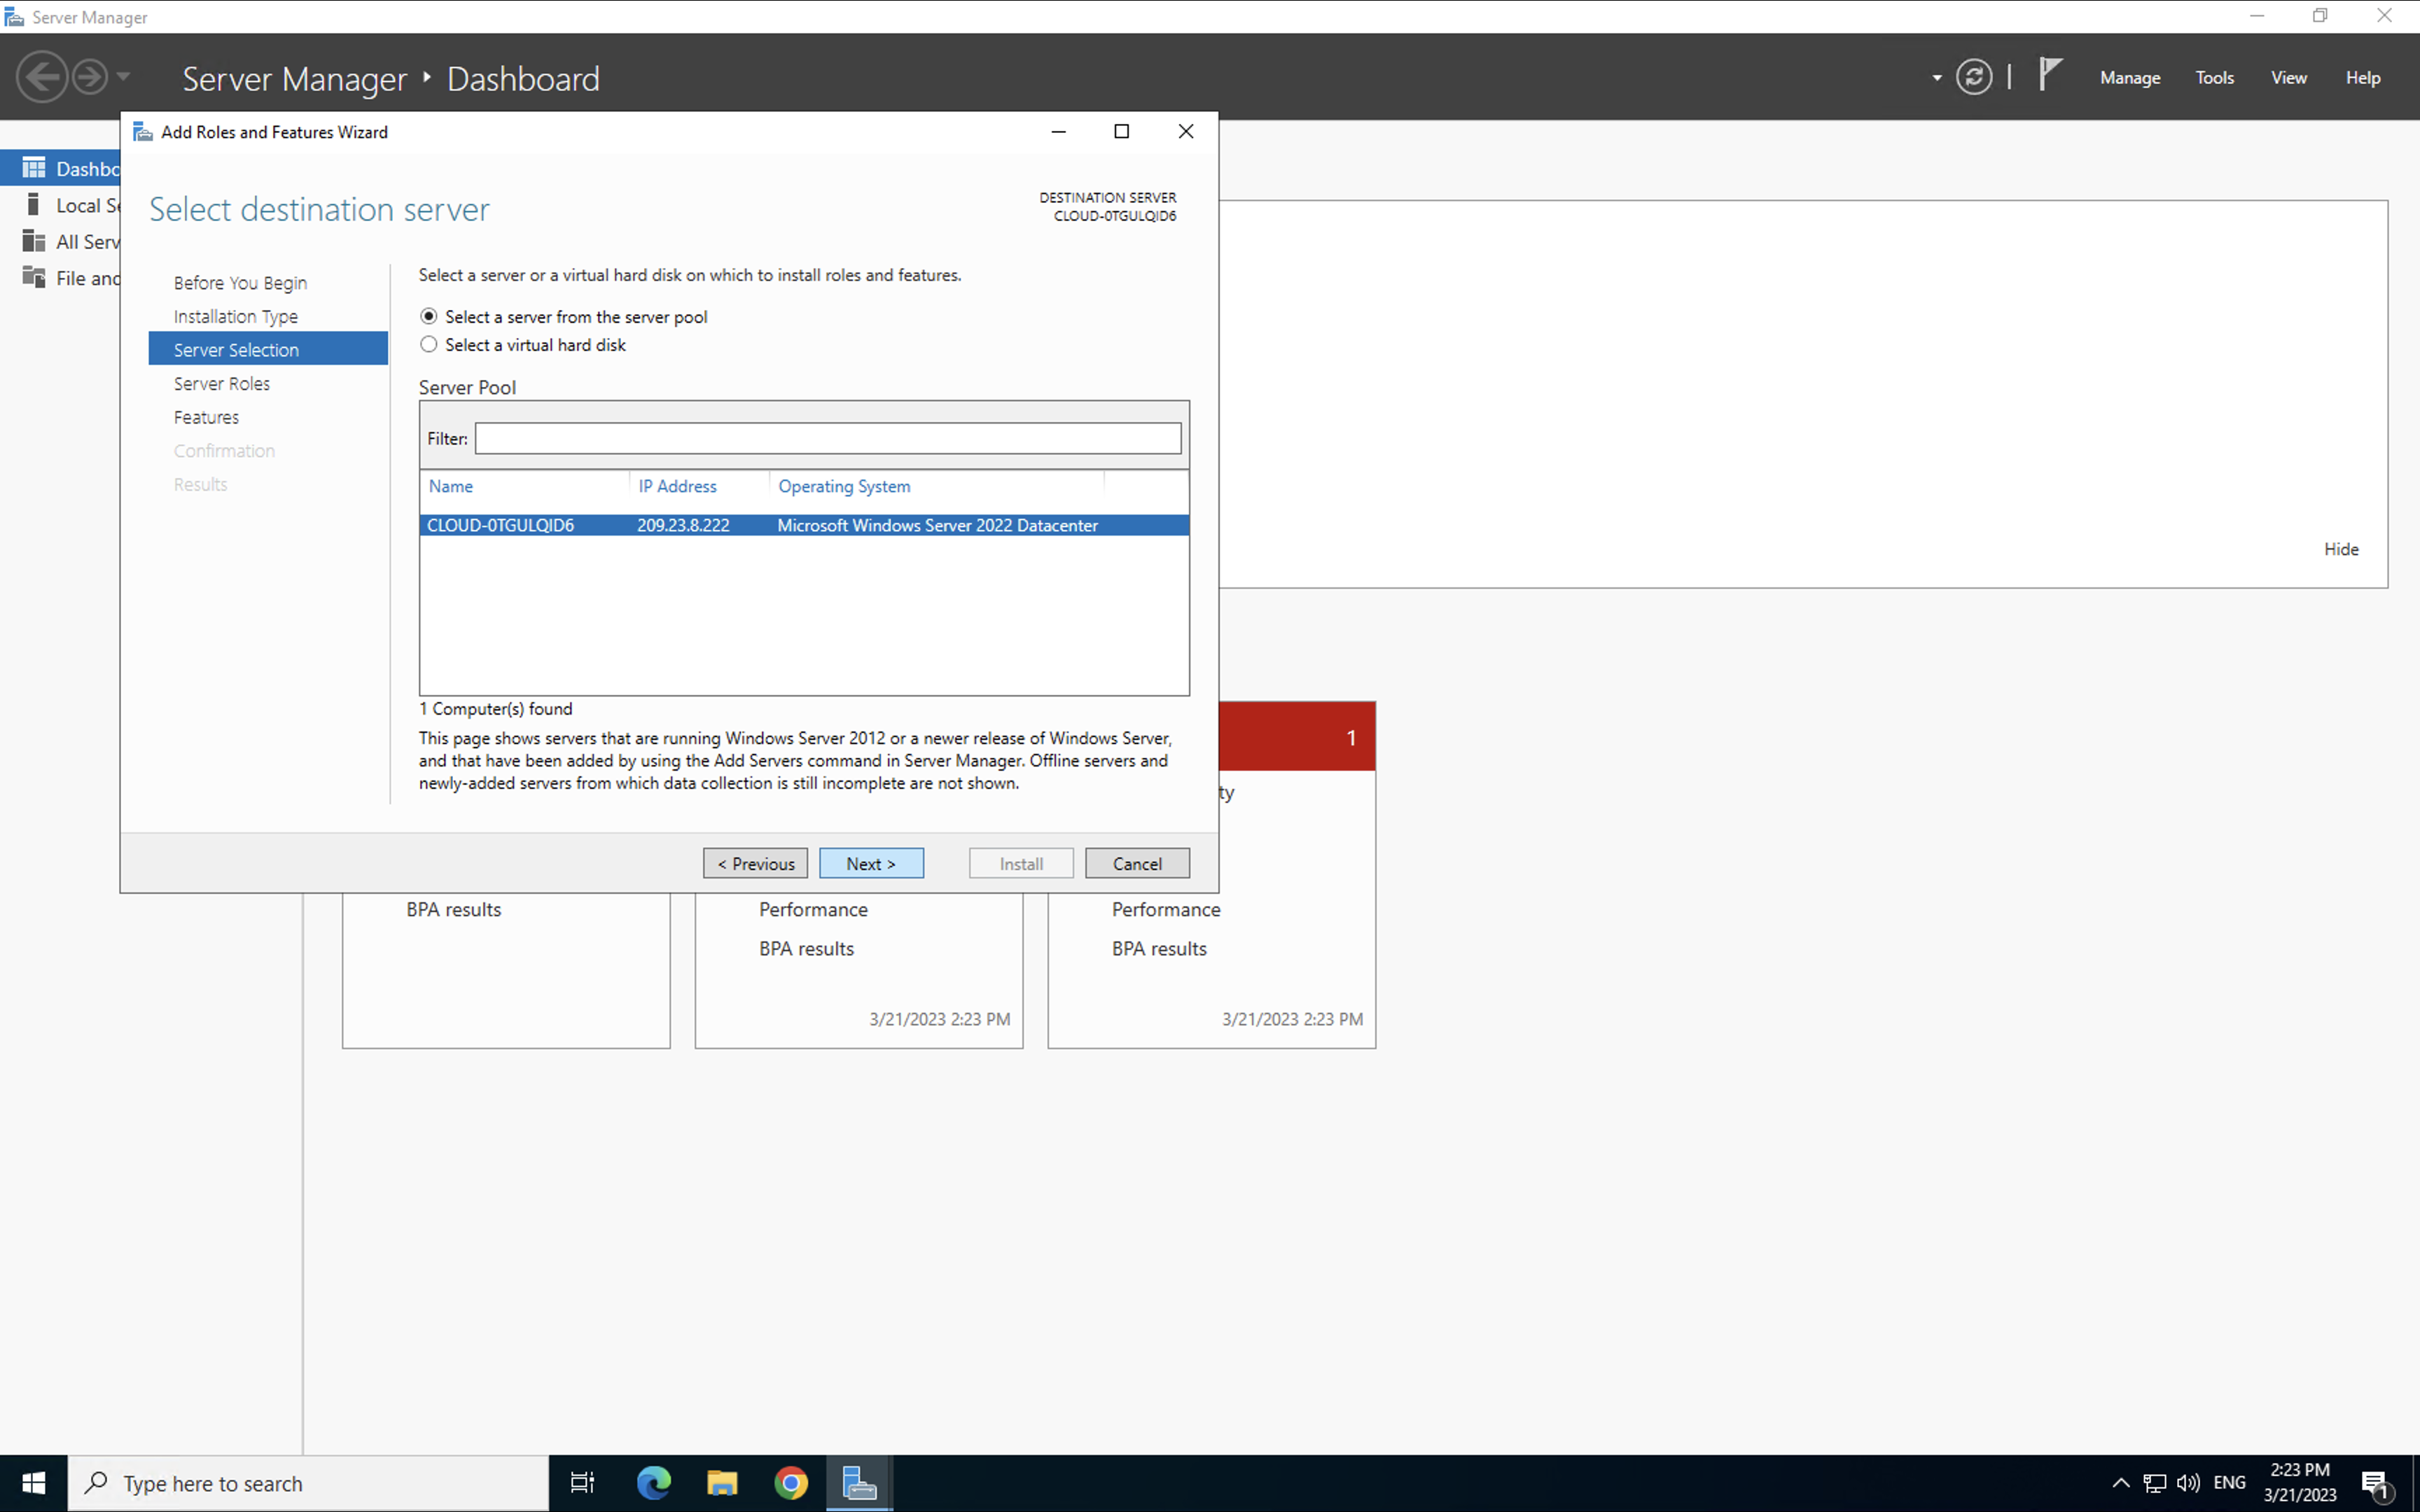2420x1512 pixels.
Task: Show hidden system tray icons
Action: coord(2120,1483)
